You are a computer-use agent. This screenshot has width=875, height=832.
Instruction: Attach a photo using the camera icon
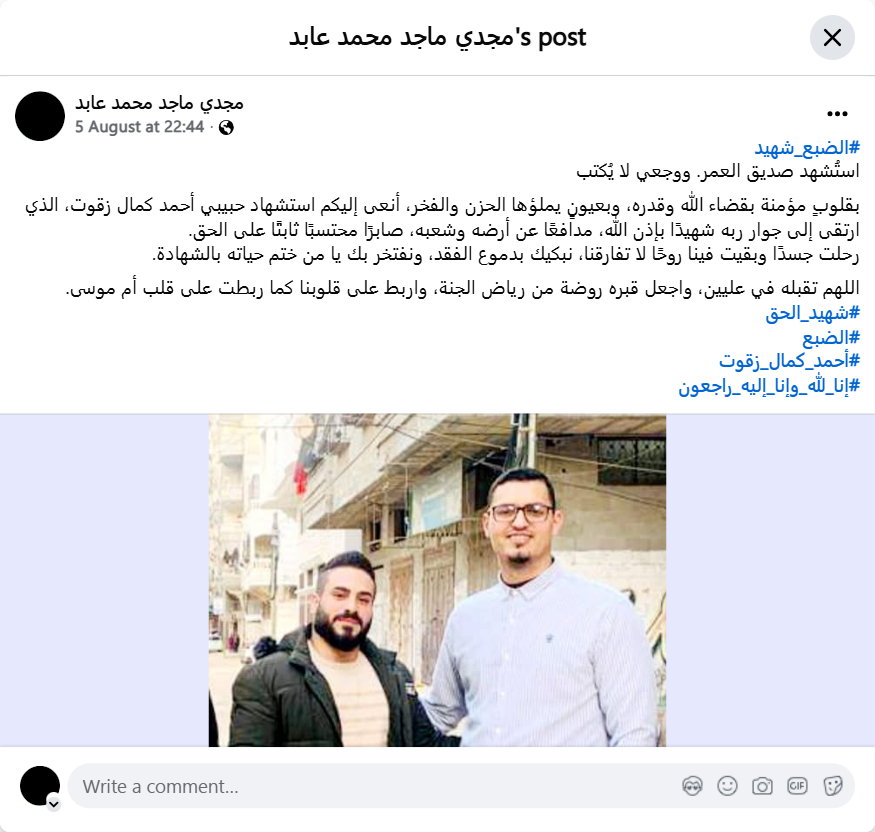[762, 786]
